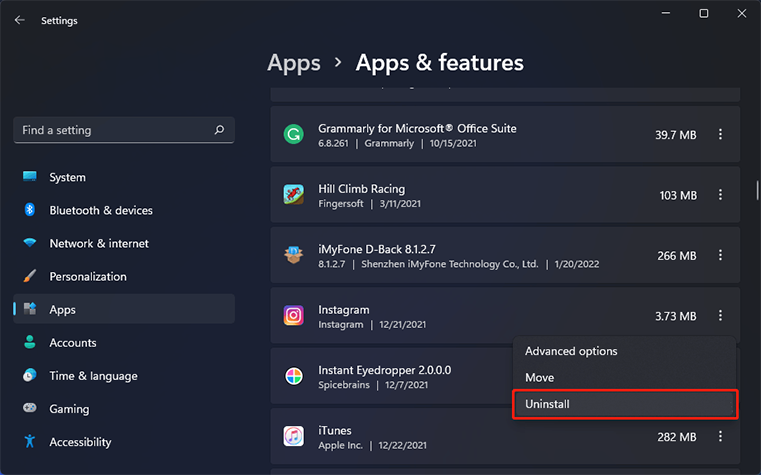Open Network & internet in the sidebar
Image resolution: width=761 pixels, height=475 pixels.
(x=124, y=243)
